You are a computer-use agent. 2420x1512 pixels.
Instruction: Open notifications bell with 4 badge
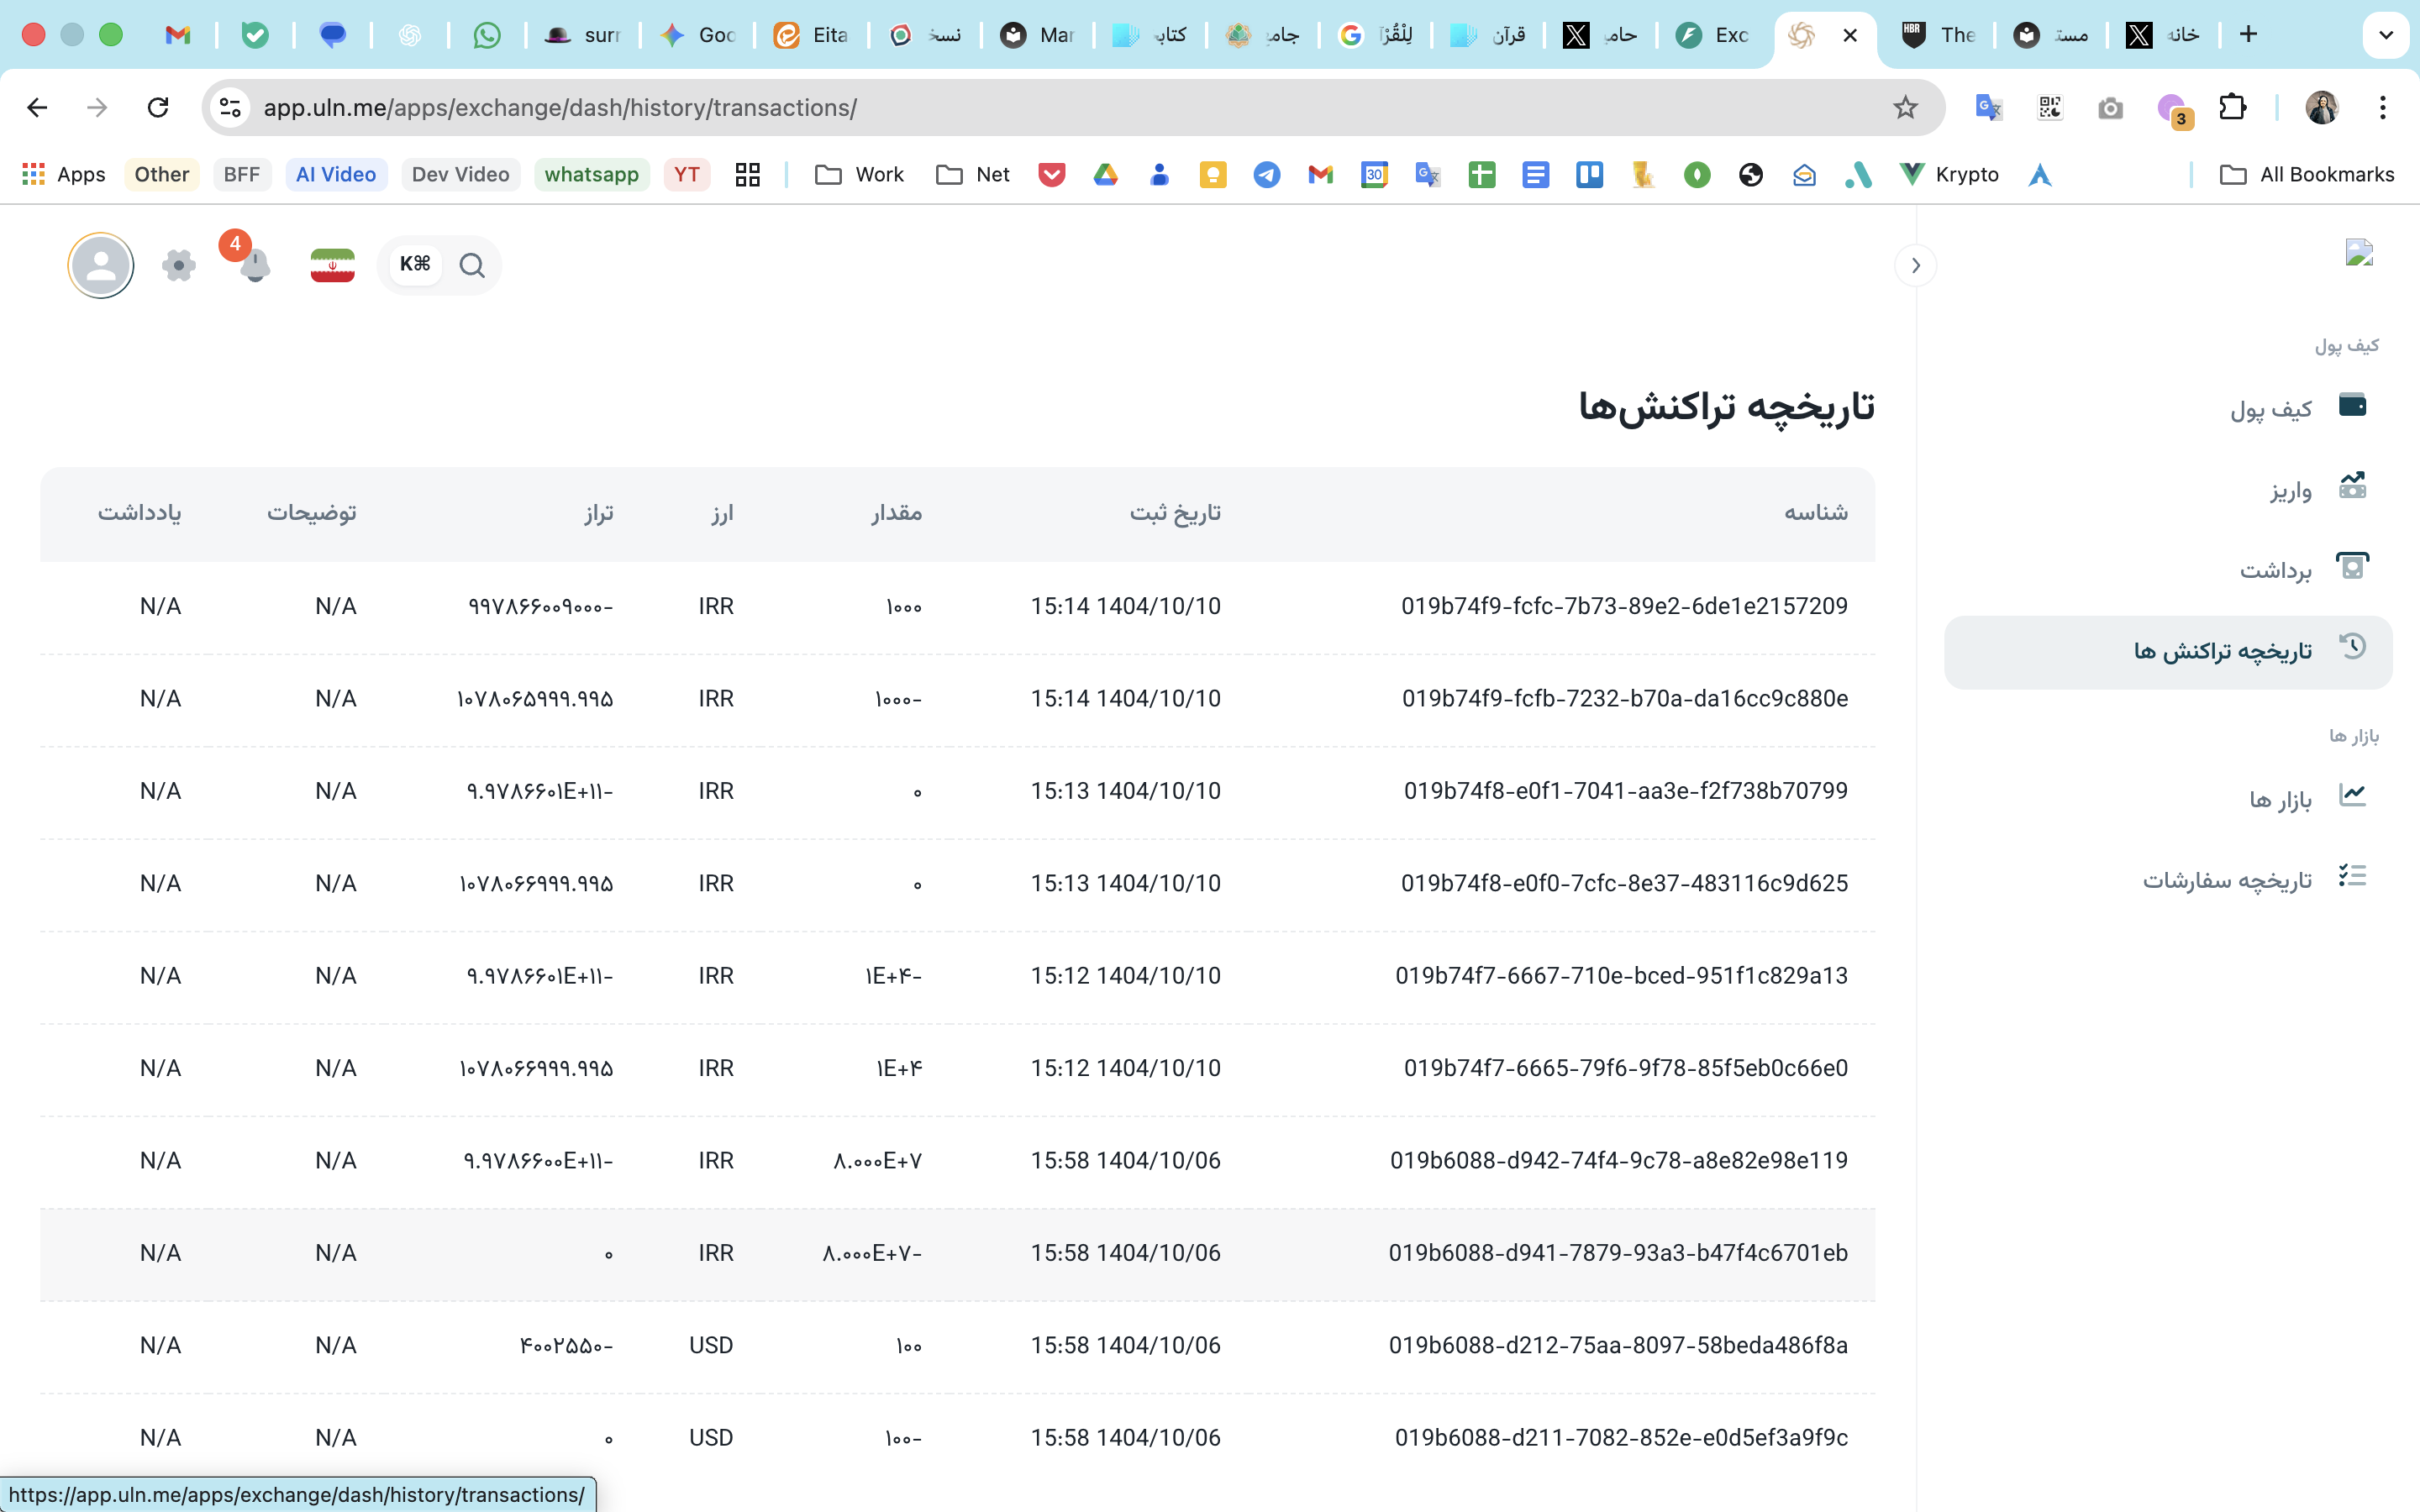tap(254, 264)
